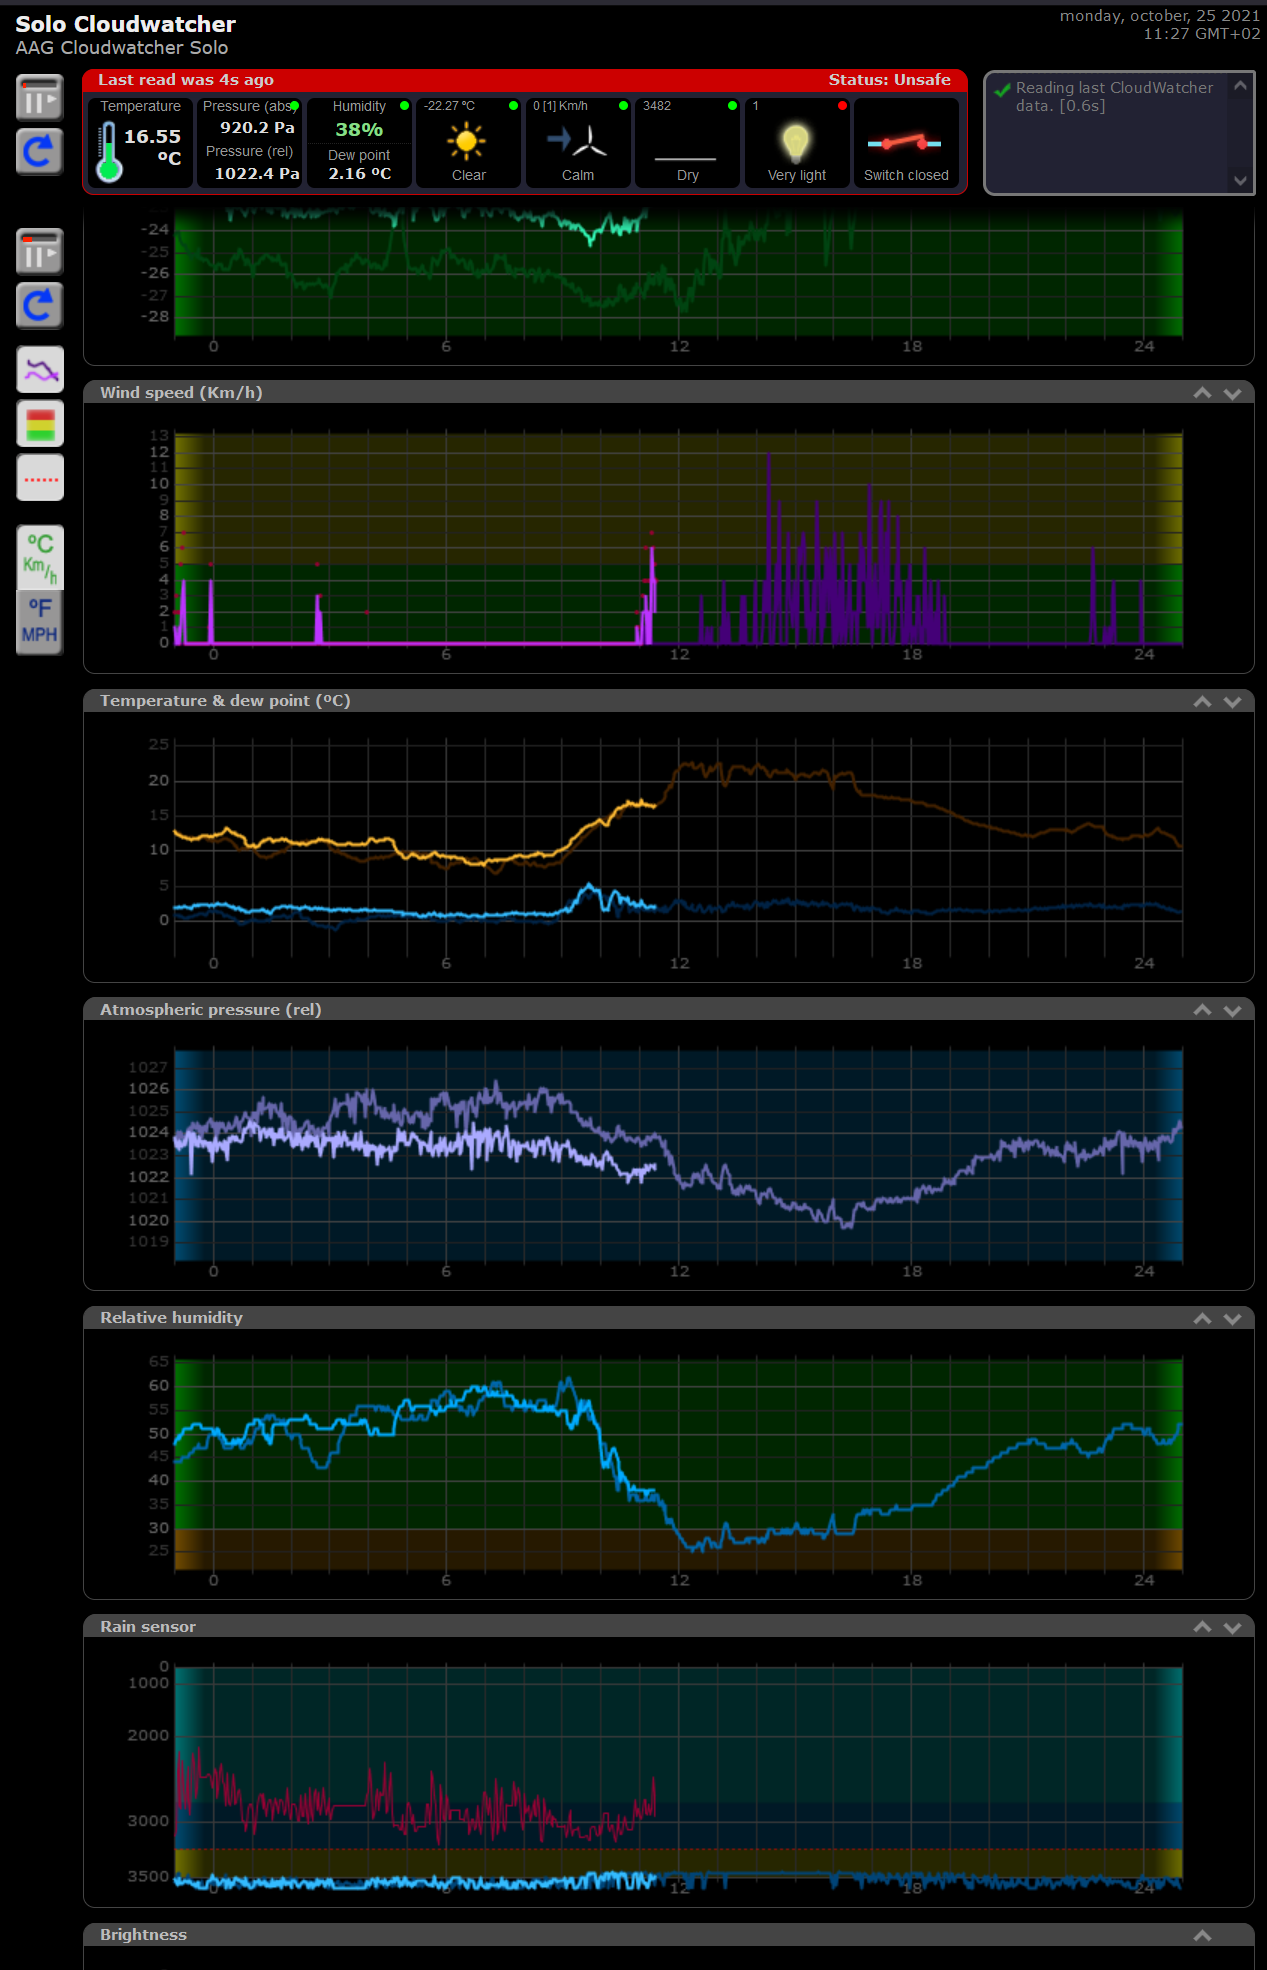Switch units to °C and Km/h
Viewport: 1267px width, 1970px height.
pos(40,557)
